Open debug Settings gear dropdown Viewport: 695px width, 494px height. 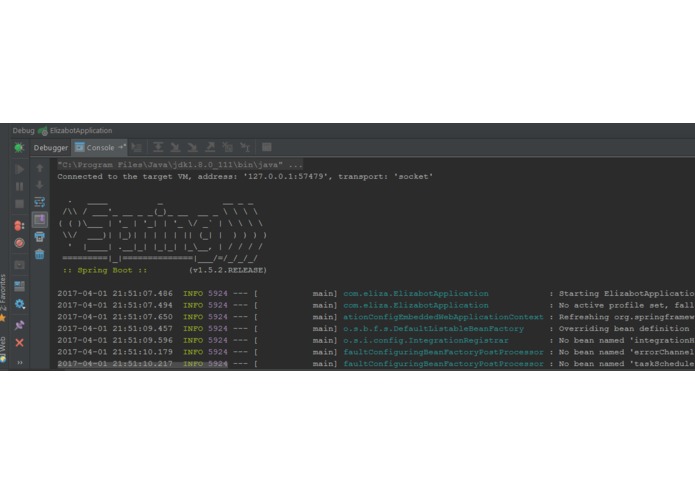(x=20, y=304)
